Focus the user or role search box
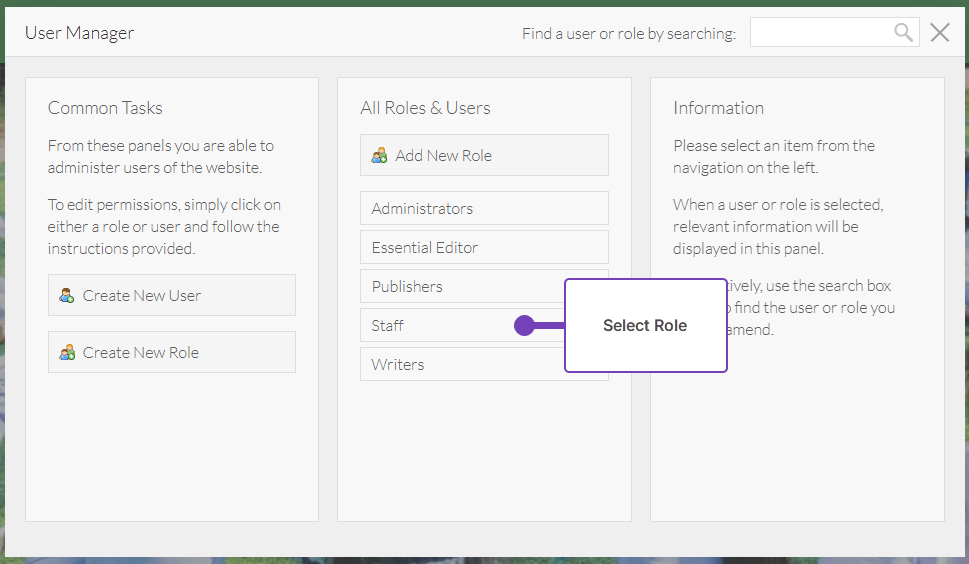Screen dimensions: 969x564 [820, 33]
